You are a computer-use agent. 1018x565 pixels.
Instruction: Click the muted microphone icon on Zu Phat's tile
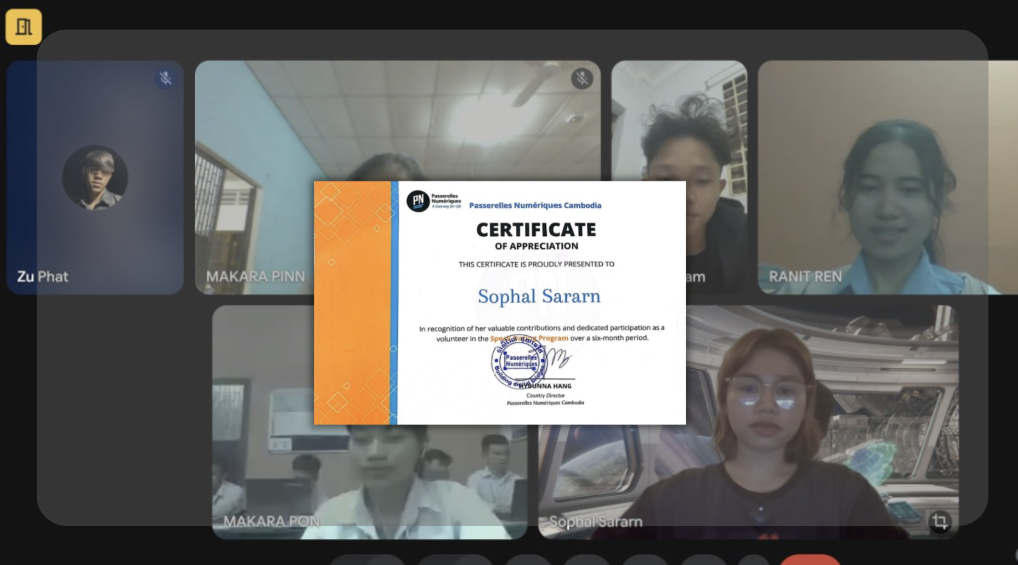[166, 79]
